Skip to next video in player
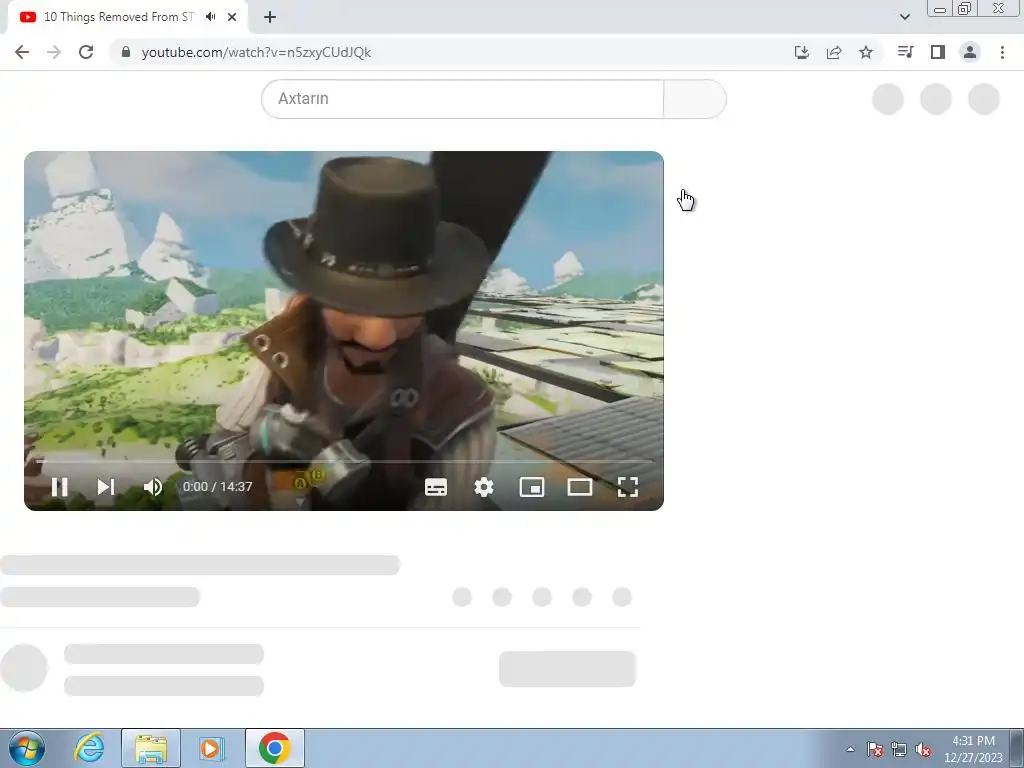Viewport: 1024px width, 768px height. coord(106,487)
